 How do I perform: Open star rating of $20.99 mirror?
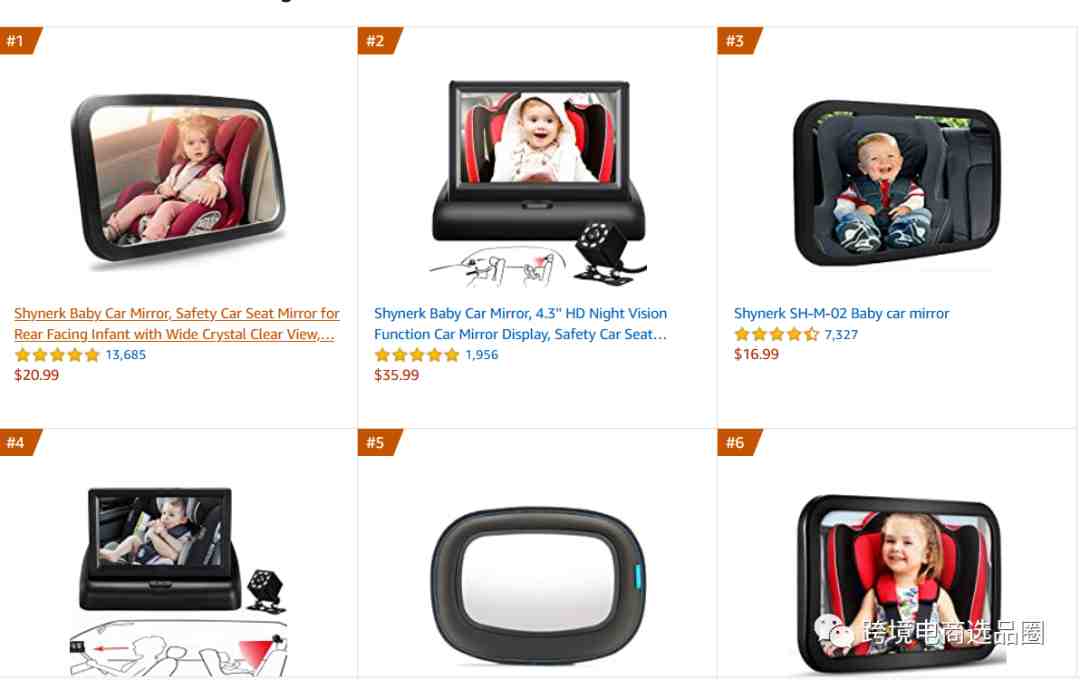tap(57, 355)
